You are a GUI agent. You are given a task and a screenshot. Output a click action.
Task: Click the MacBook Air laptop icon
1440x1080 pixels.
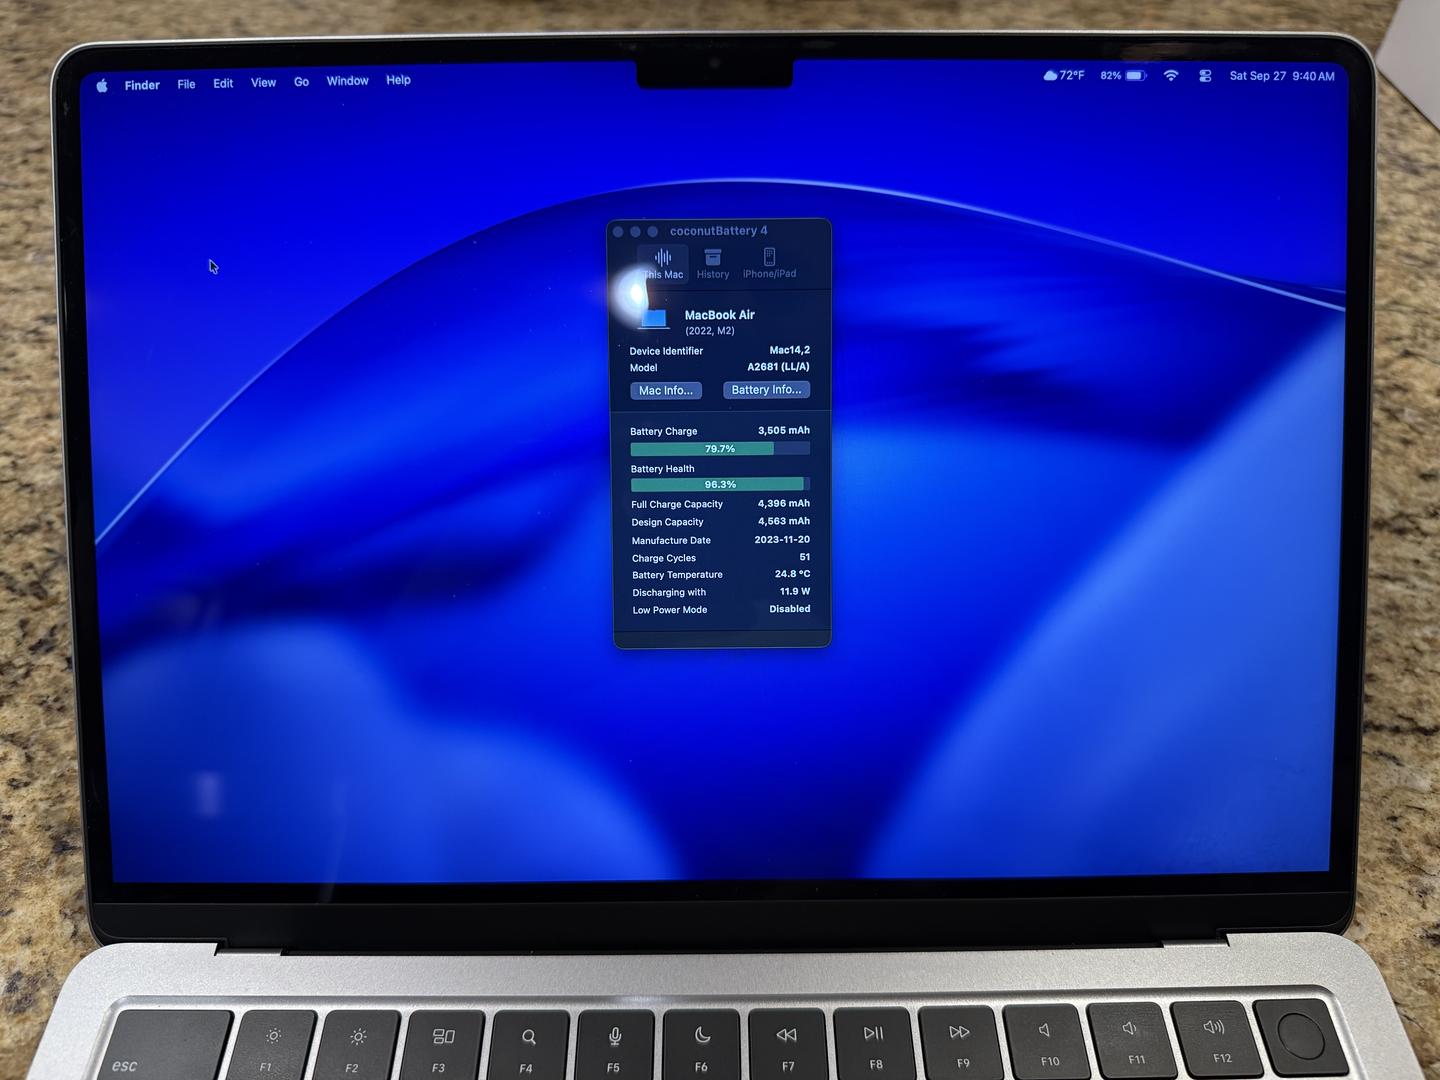pos(653,319)
